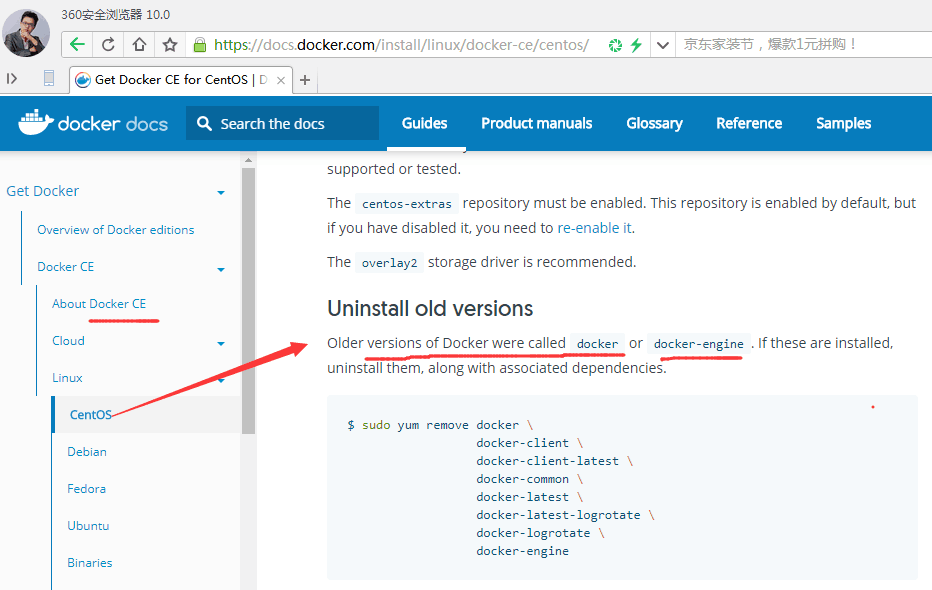Viewport: 932px width, 590px height.
Task: Click the search magnifier icon
Action: tap(204, 123)
